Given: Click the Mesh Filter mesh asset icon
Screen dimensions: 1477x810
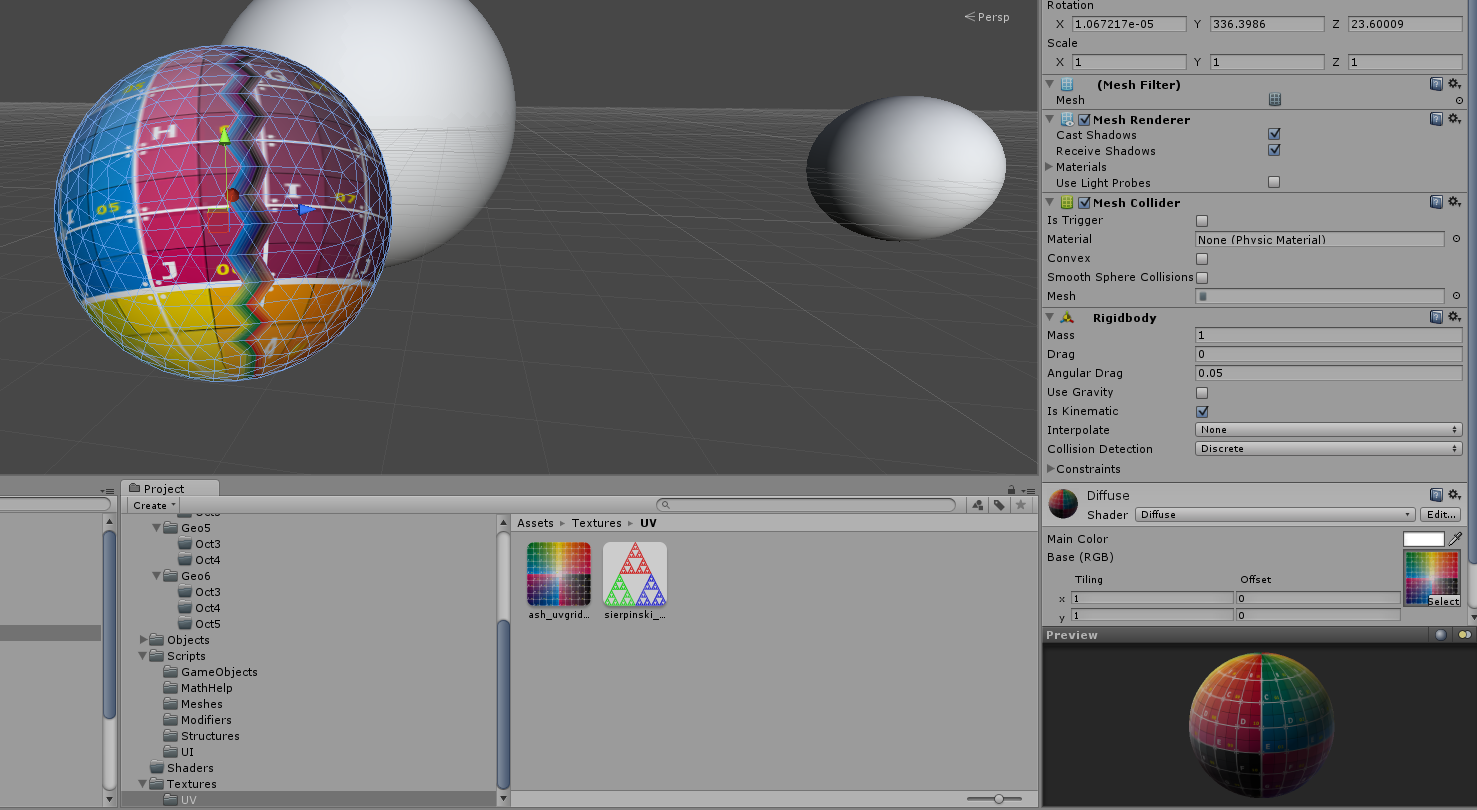Looking at the screenshot, I should (1274, 100).
